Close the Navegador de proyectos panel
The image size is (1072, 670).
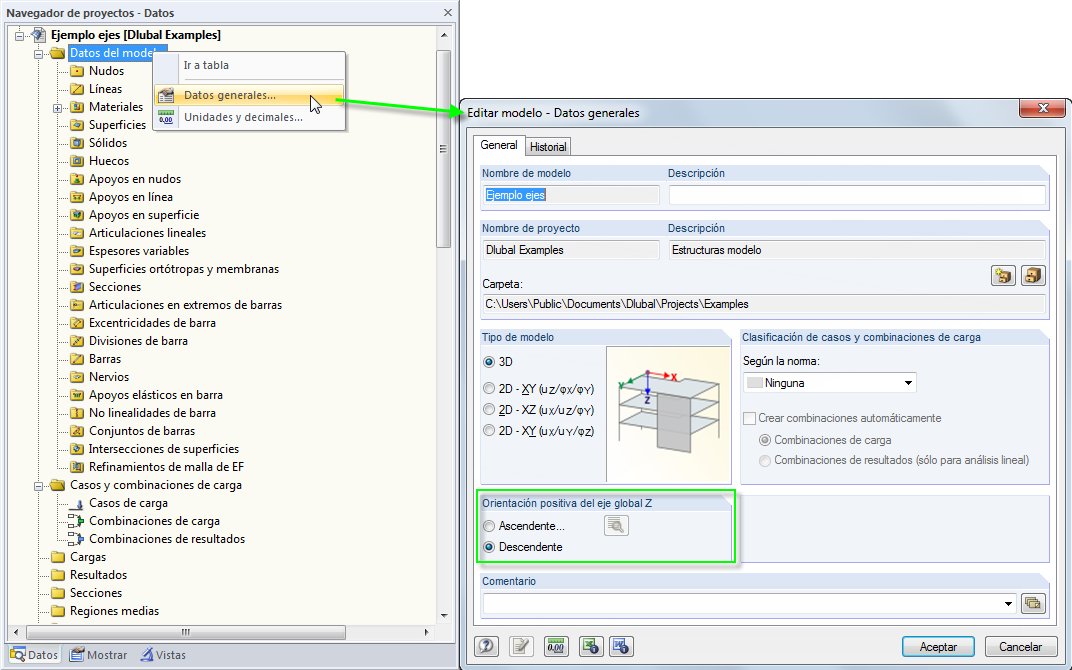tap(448, 13)
